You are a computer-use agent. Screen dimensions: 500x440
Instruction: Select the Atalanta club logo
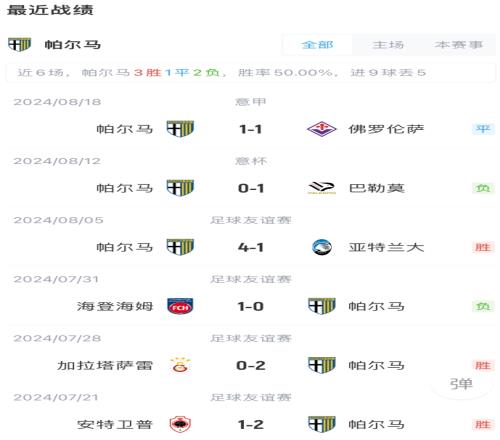pyautogui.click(x=322, y=247)
